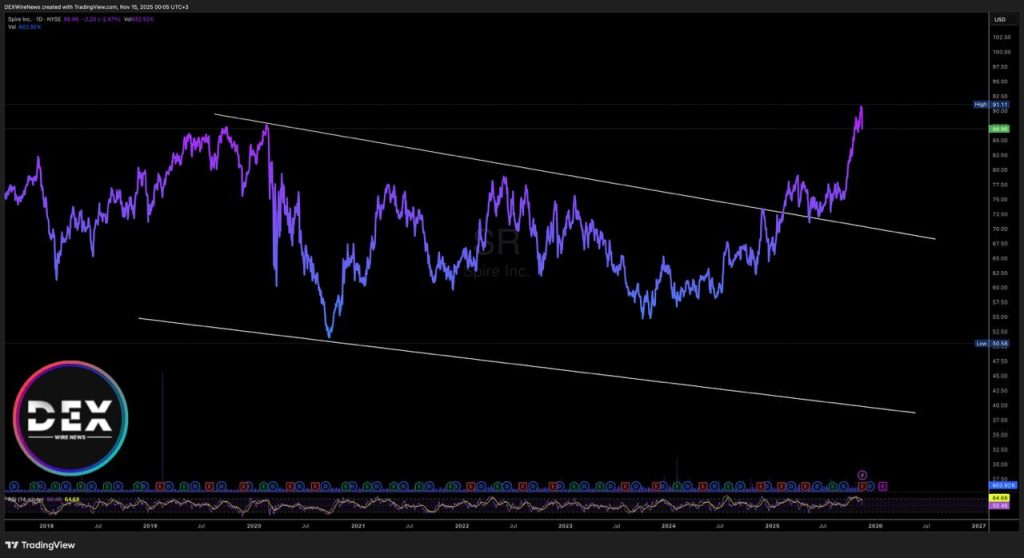1024x558 pixels.
Task: Open the TradingView logo link
Action: (x=40, y=545)
